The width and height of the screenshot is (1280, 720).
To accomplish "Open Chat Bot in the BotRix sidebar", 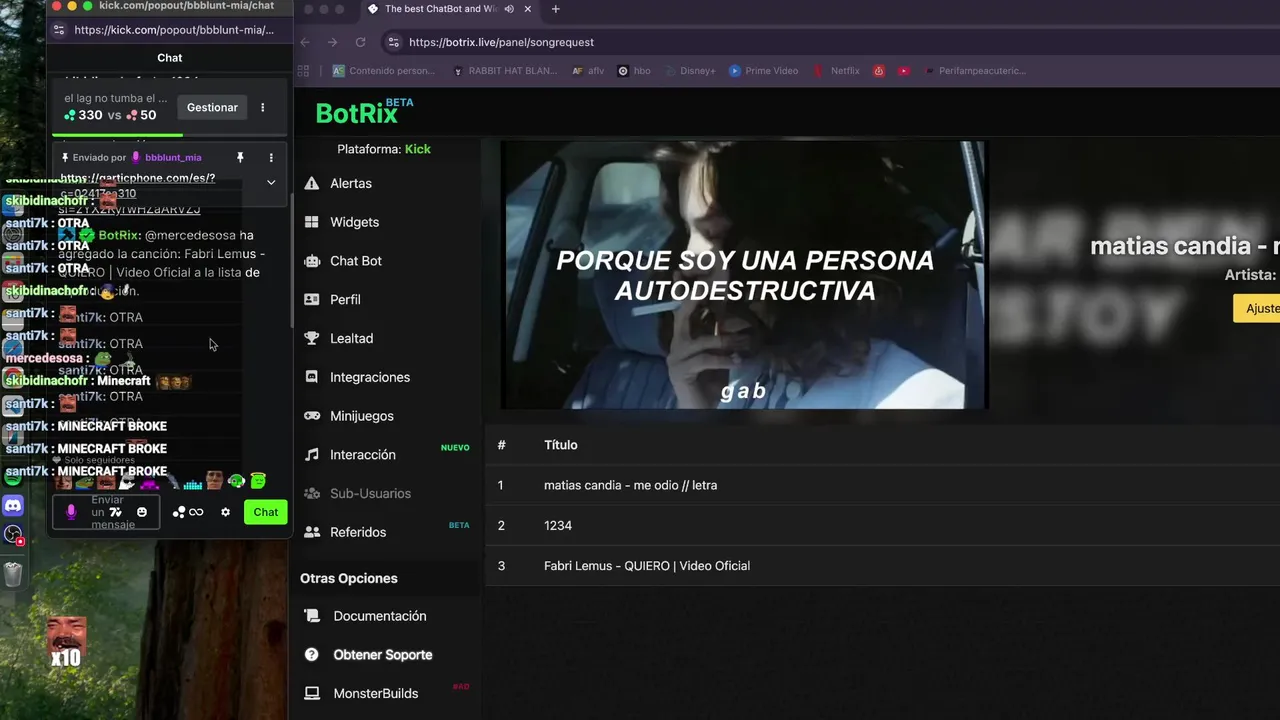I will coord(356,261).
